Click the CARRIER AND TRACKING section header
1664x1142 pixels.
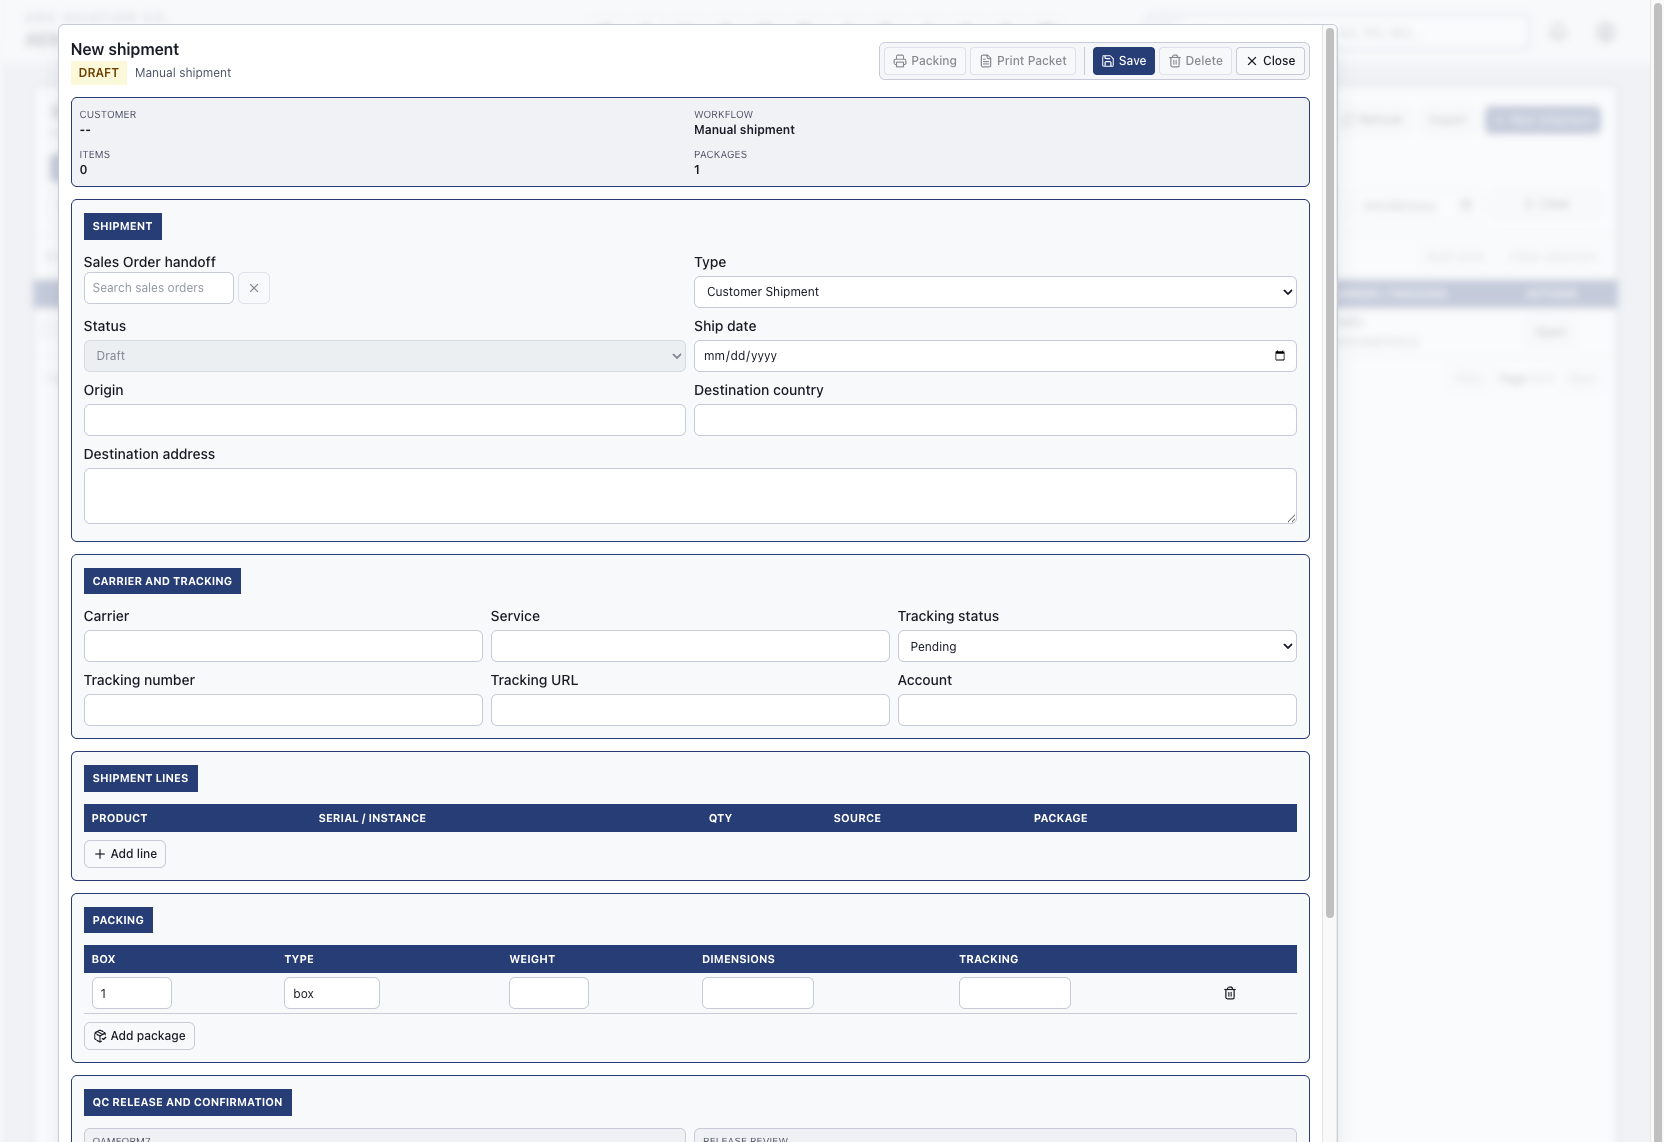pyautogui.click(x=162, y=581)
